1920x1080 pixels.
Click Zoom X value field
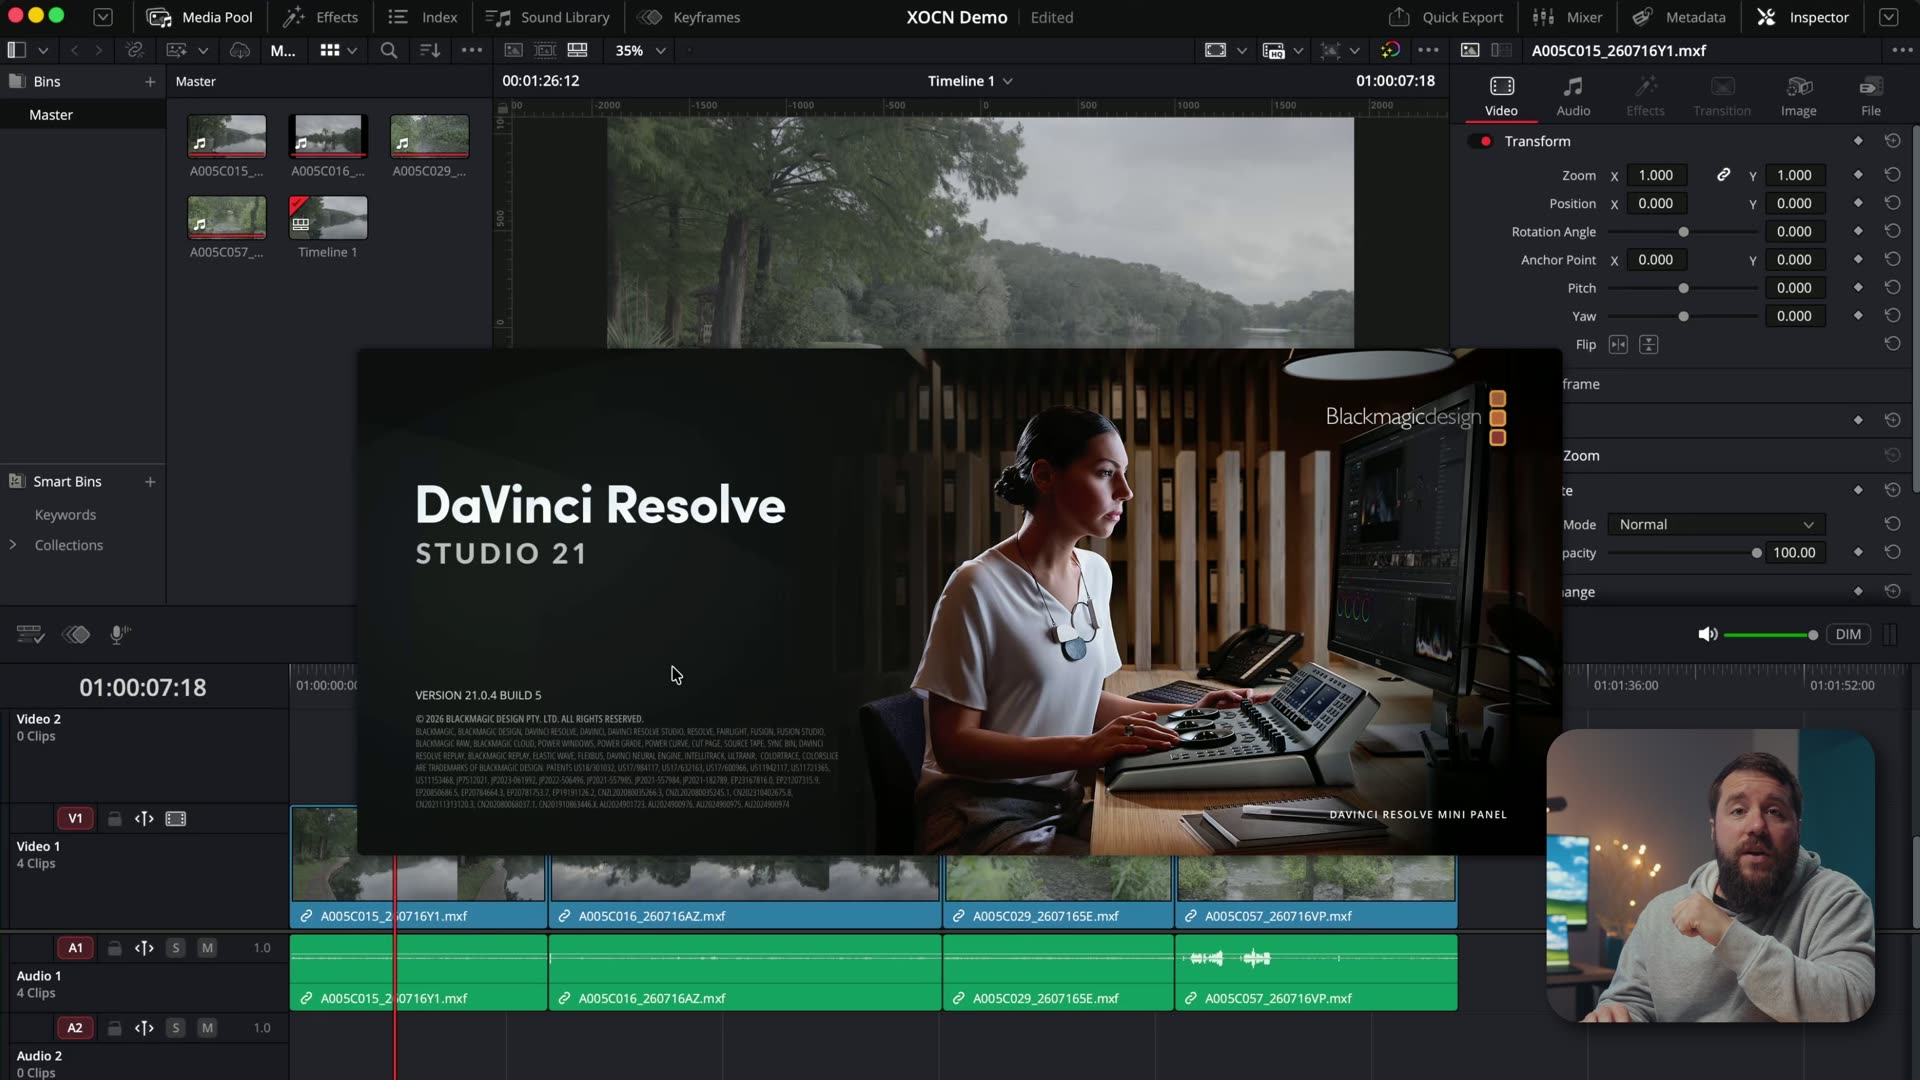pyautogui.click(x=1656, y=175)
